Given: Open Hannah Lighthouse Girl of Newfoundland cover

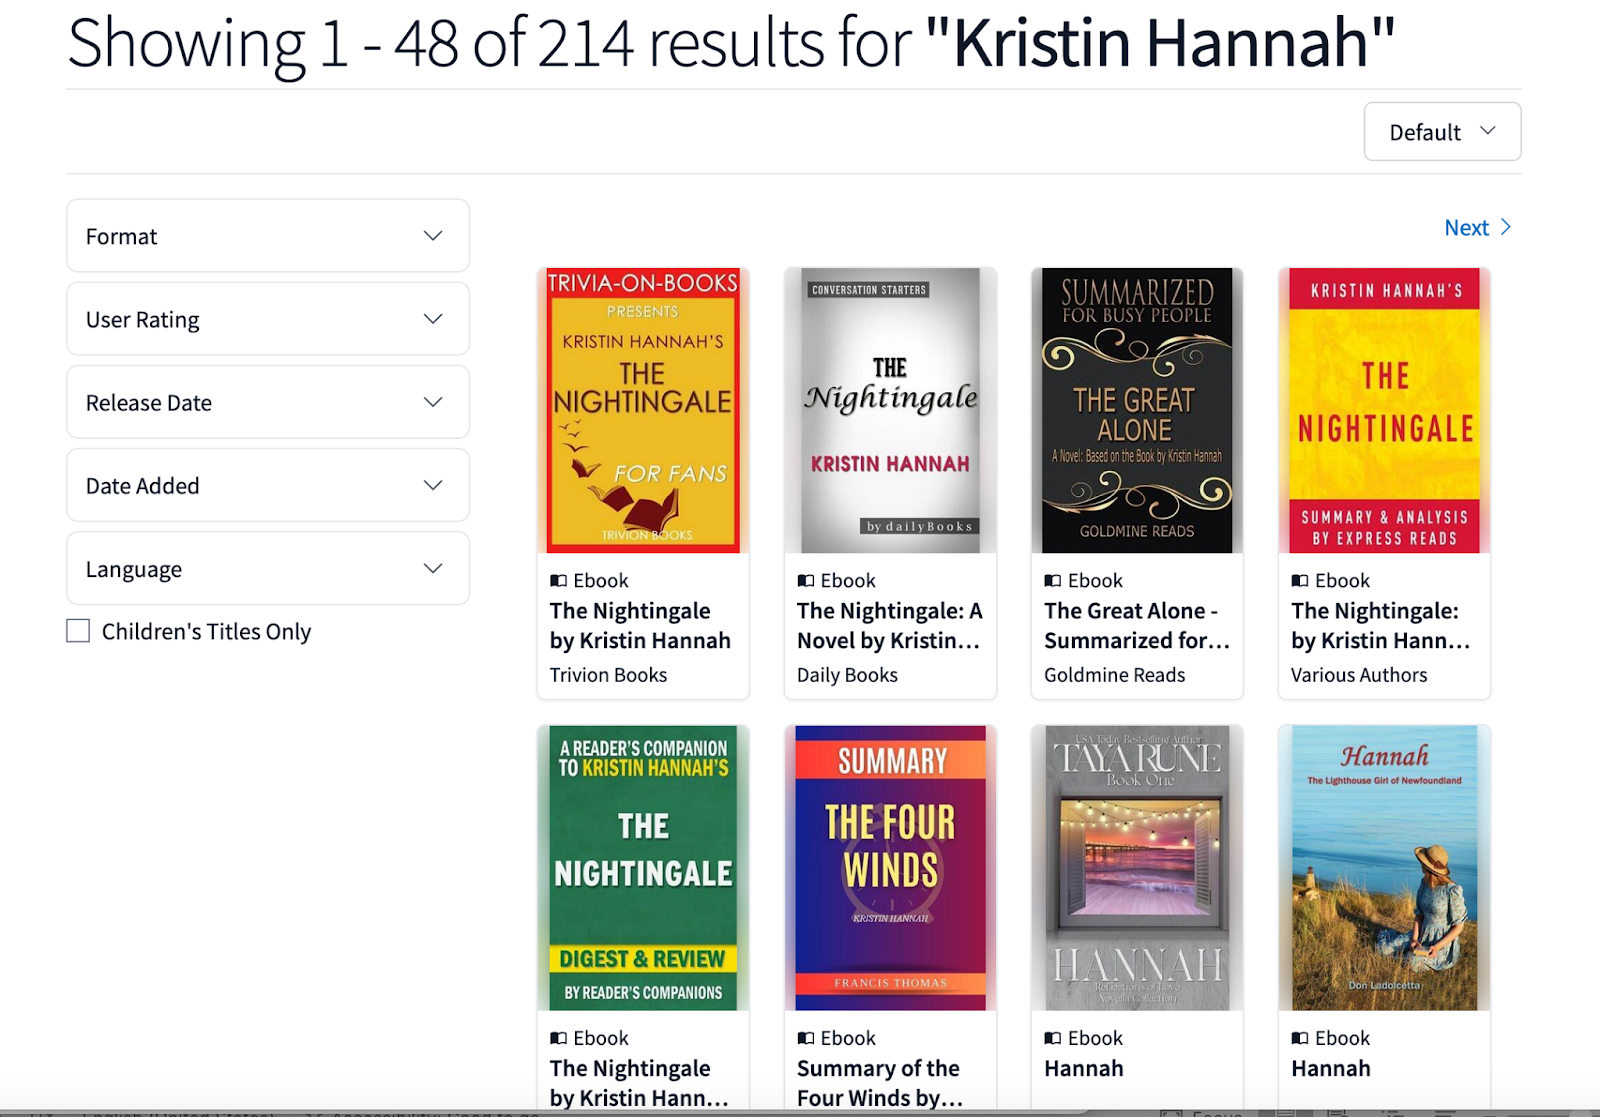Looking at the screenshot, I should (1384, 868).
